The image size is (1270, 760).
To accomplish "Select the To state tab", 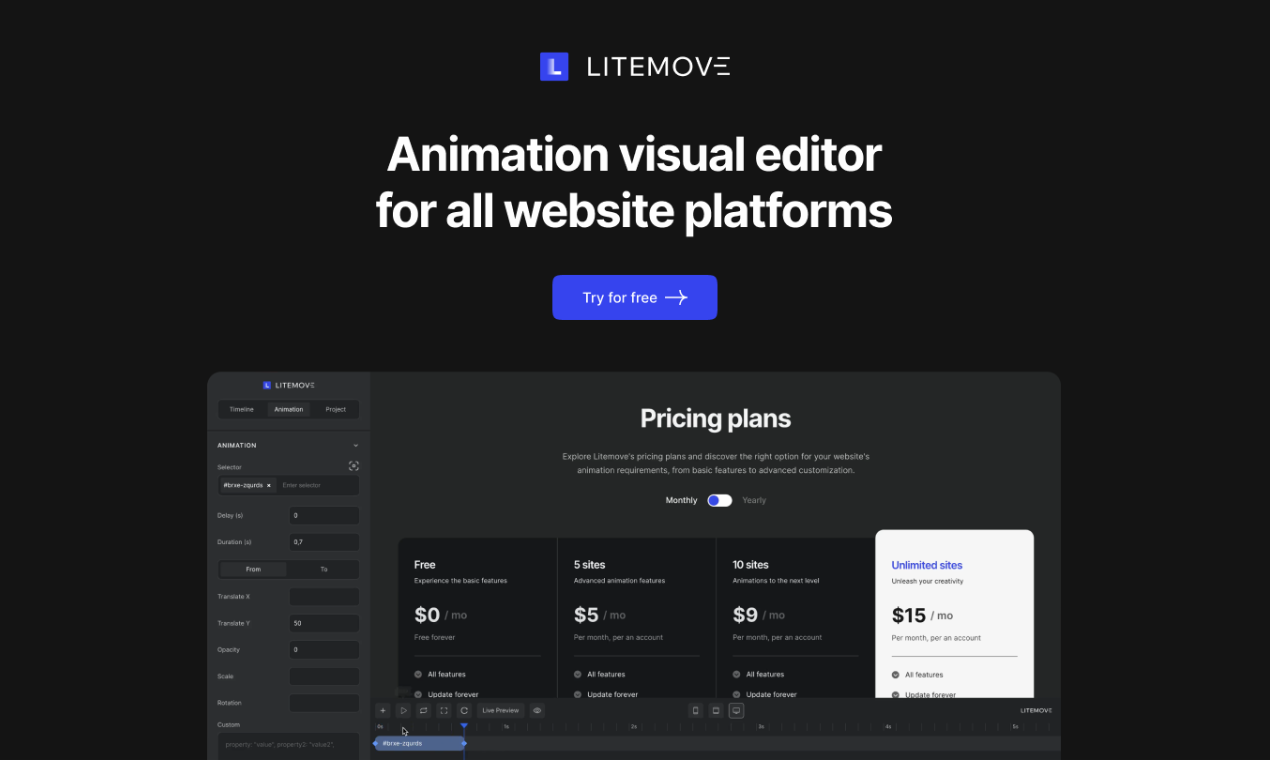I will [x=323, y=569].
